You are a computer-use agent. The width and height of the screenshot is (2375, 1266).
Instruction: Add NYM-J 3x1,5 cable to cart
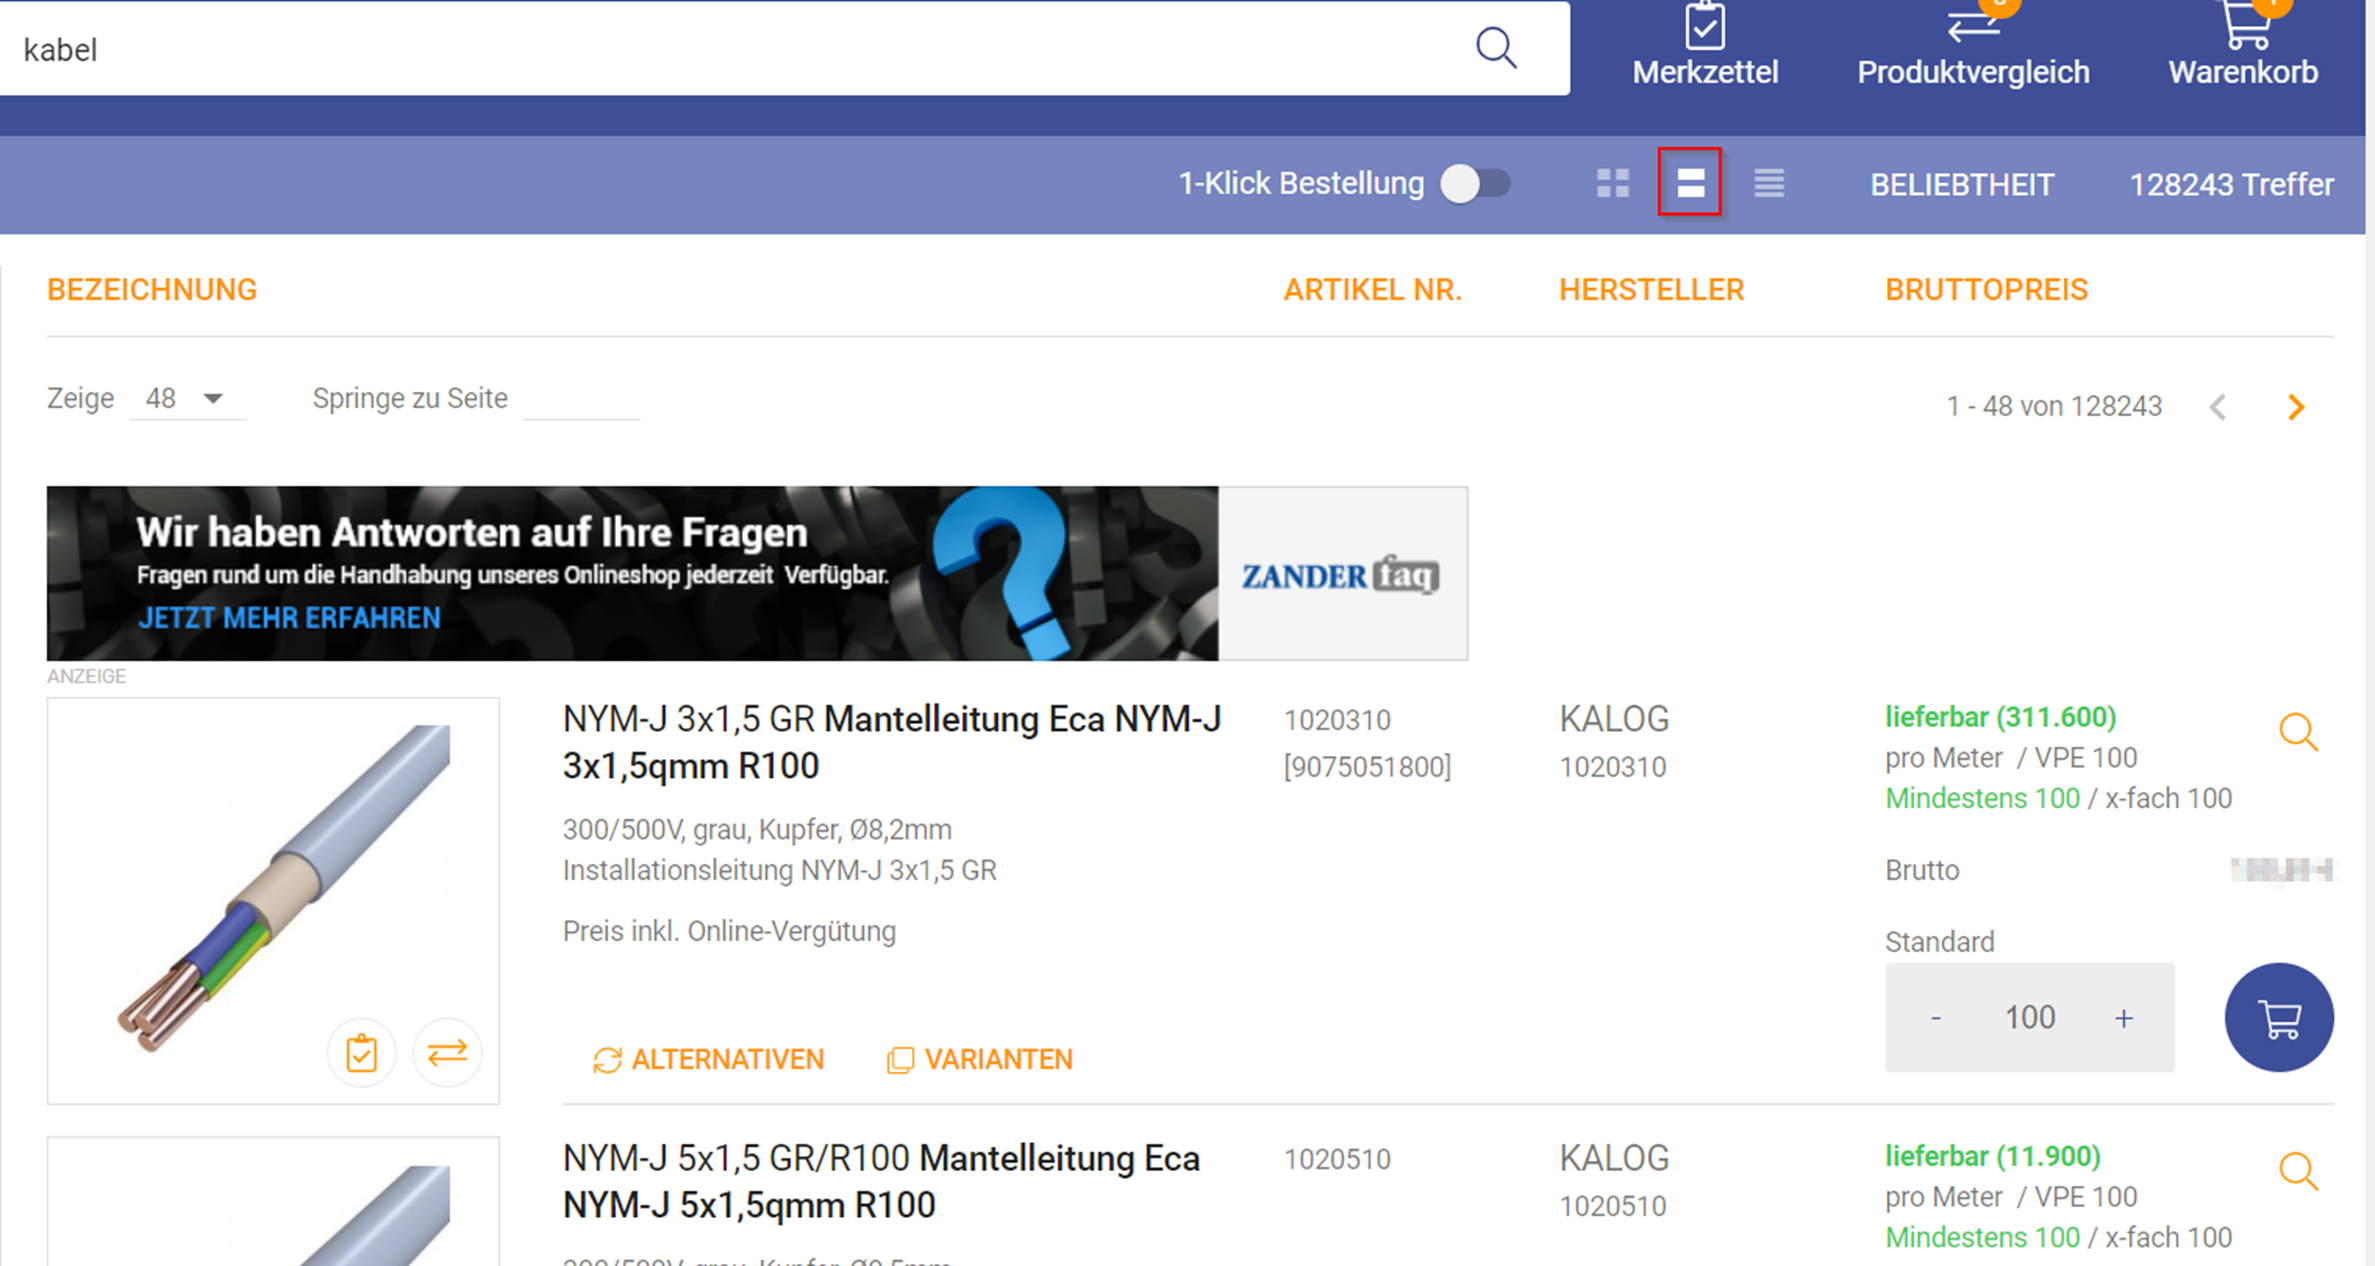2278,1018
